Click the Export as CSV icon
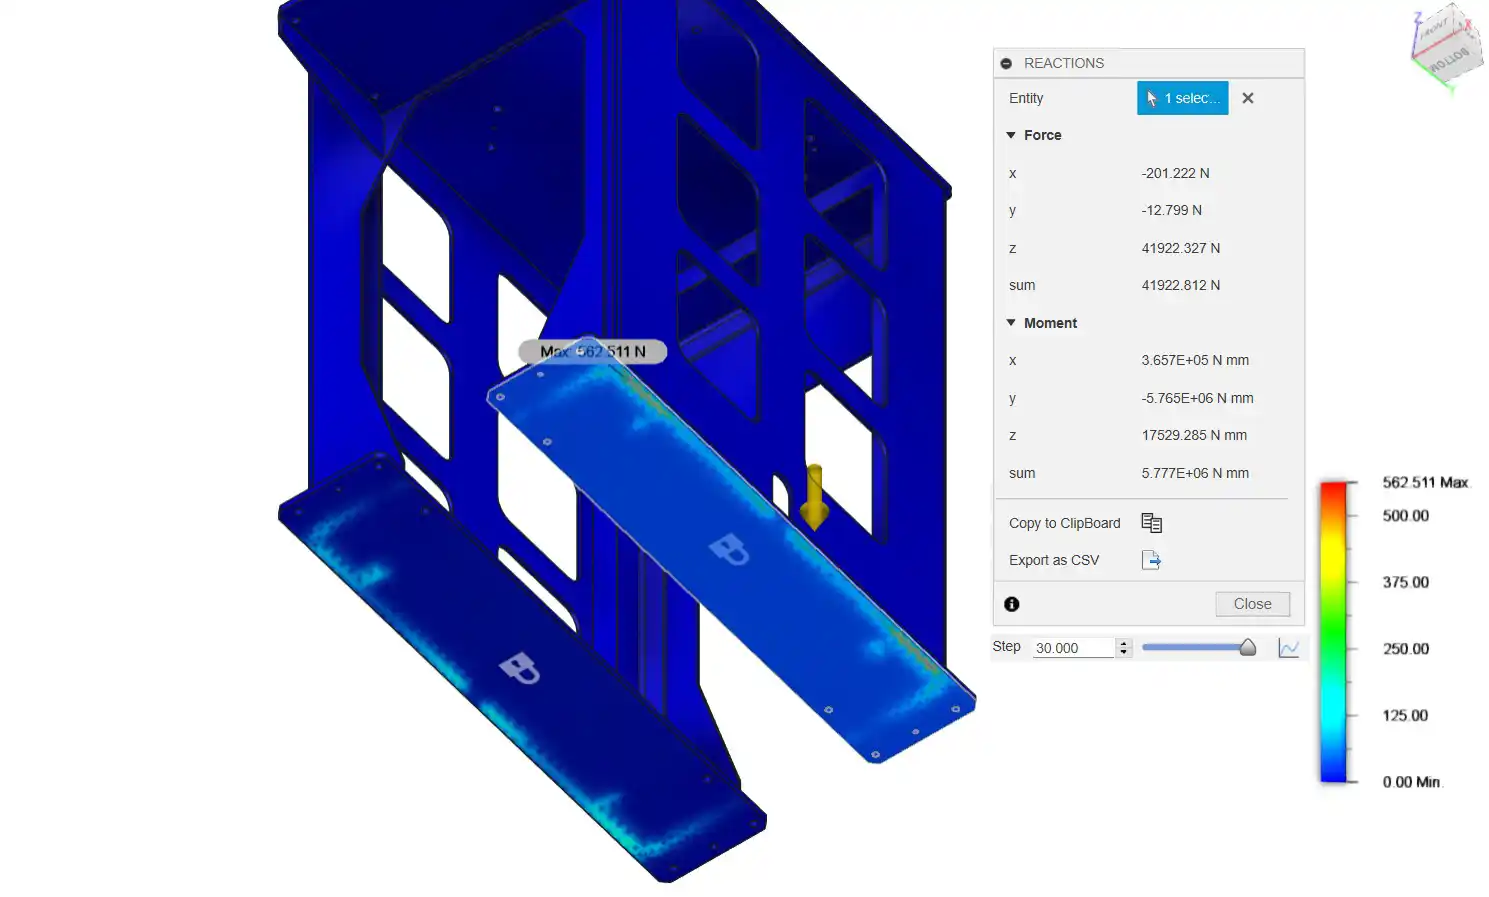This screenshot has width=1489, height=897. 1151,560
